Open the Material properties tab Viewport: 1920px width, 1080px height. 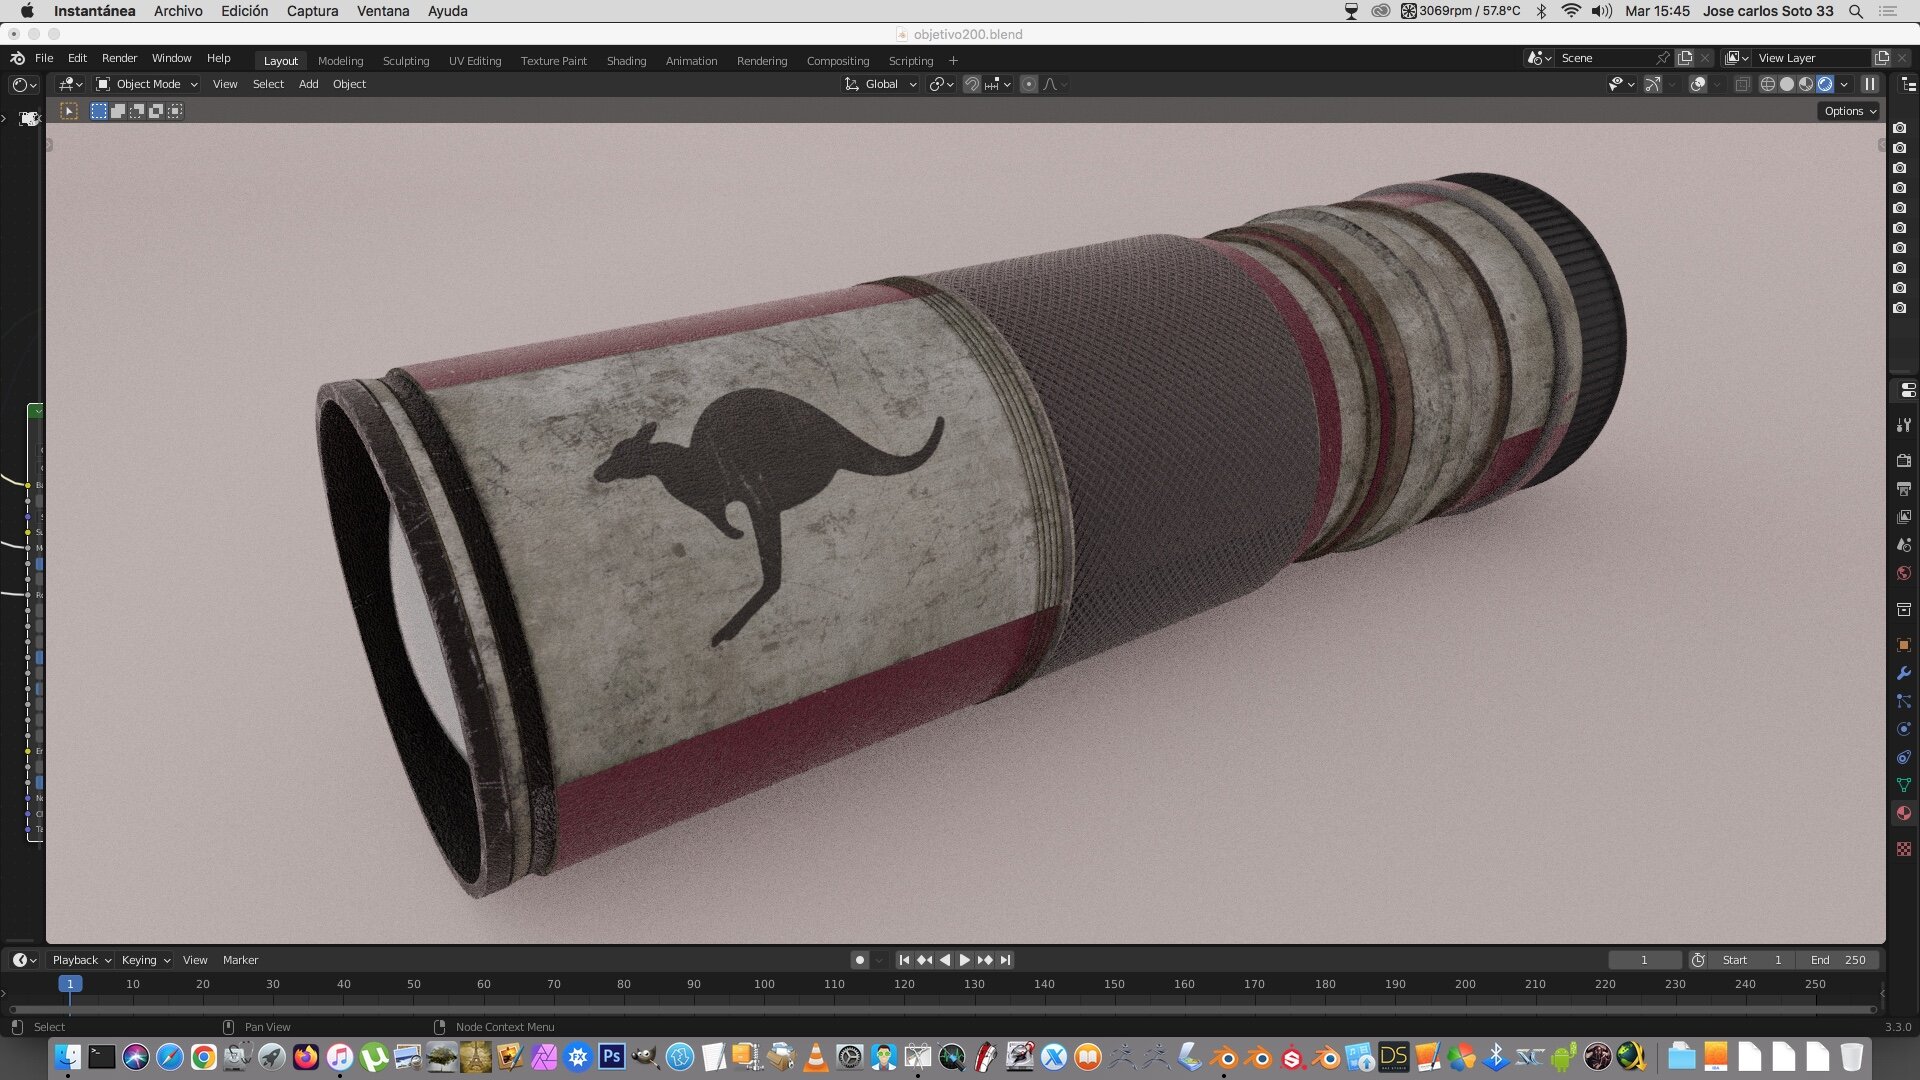pyautogui.click(x=1904, y=813)
